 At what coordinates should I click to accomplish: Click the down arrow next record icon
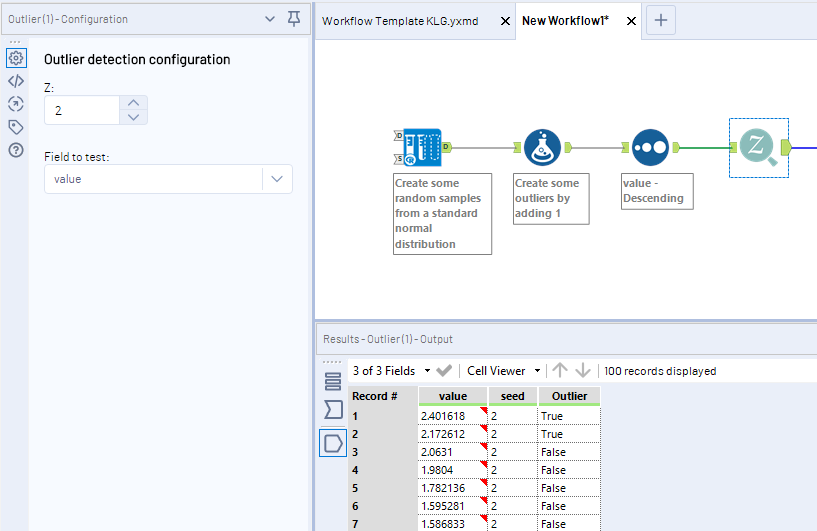(583, 371)
